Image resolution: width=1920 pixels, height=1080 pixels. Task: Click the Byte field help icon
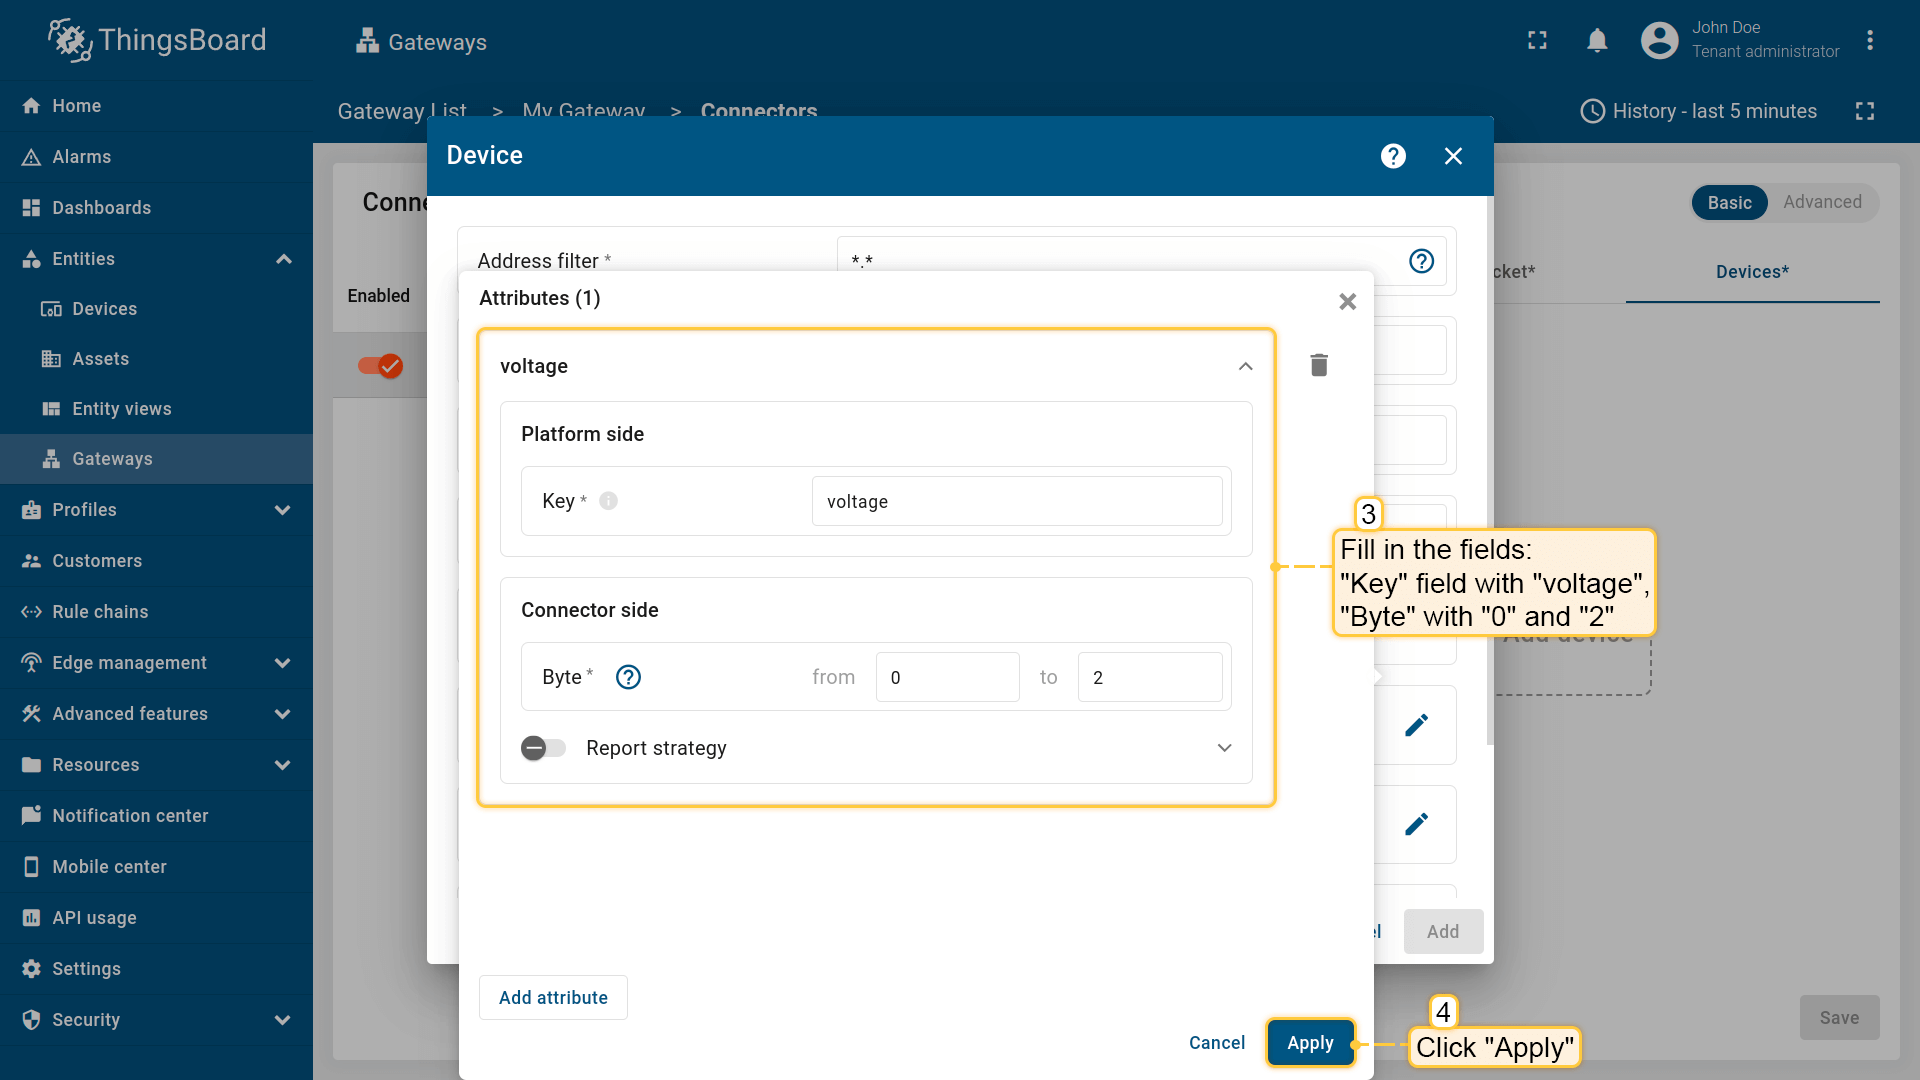click(628, 677)
